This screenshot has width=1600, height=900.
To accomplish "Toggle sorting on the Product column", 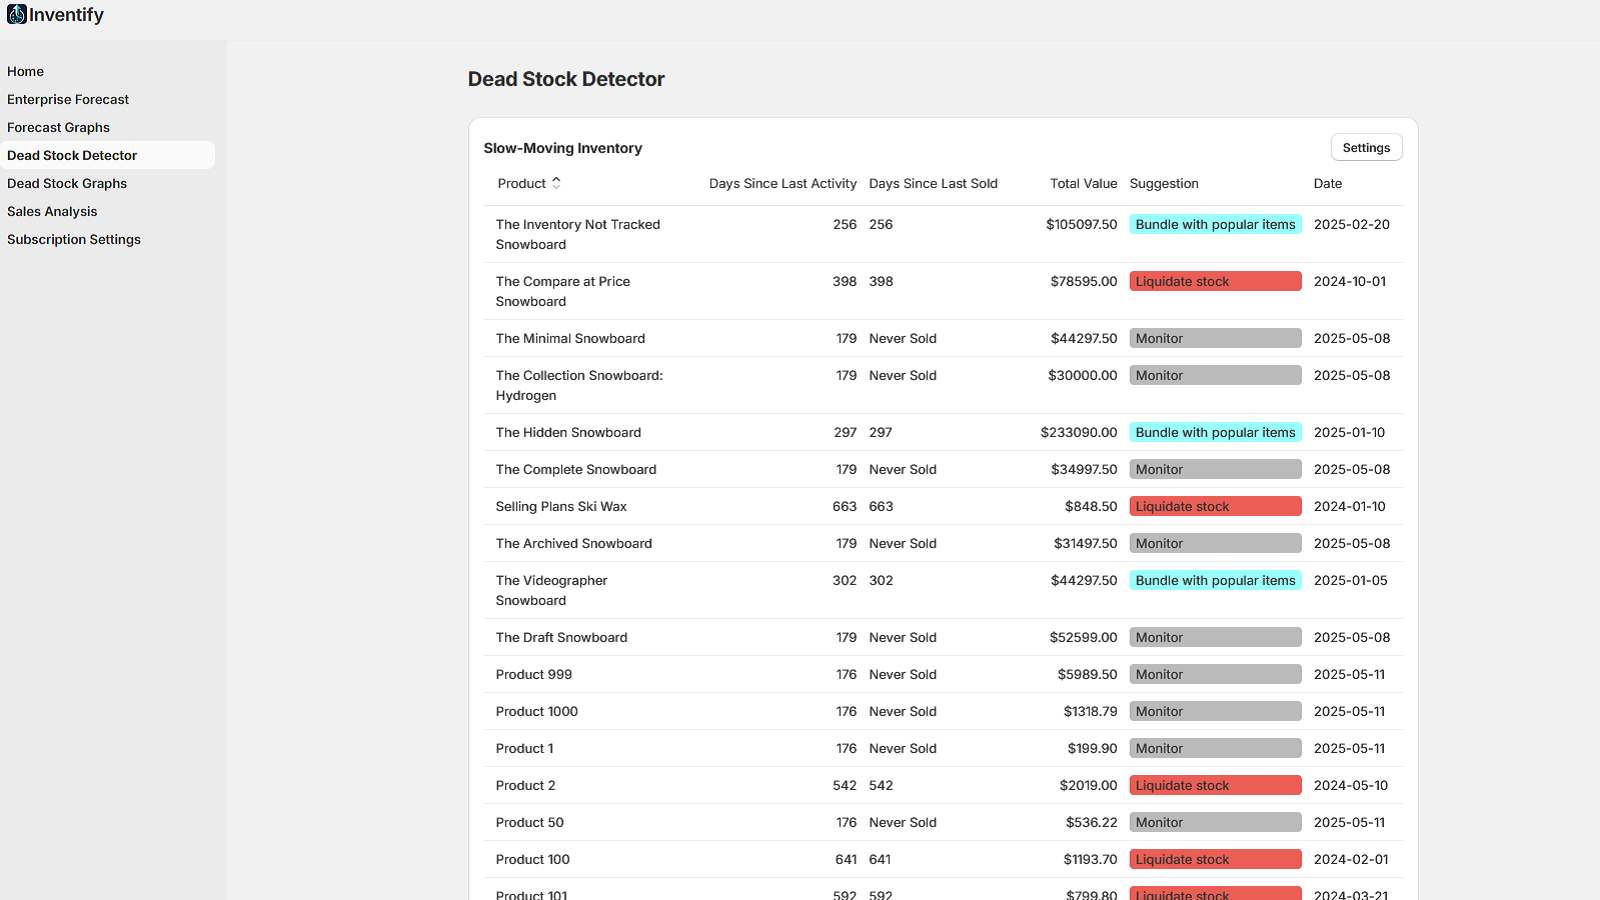I will click(528, 183).
